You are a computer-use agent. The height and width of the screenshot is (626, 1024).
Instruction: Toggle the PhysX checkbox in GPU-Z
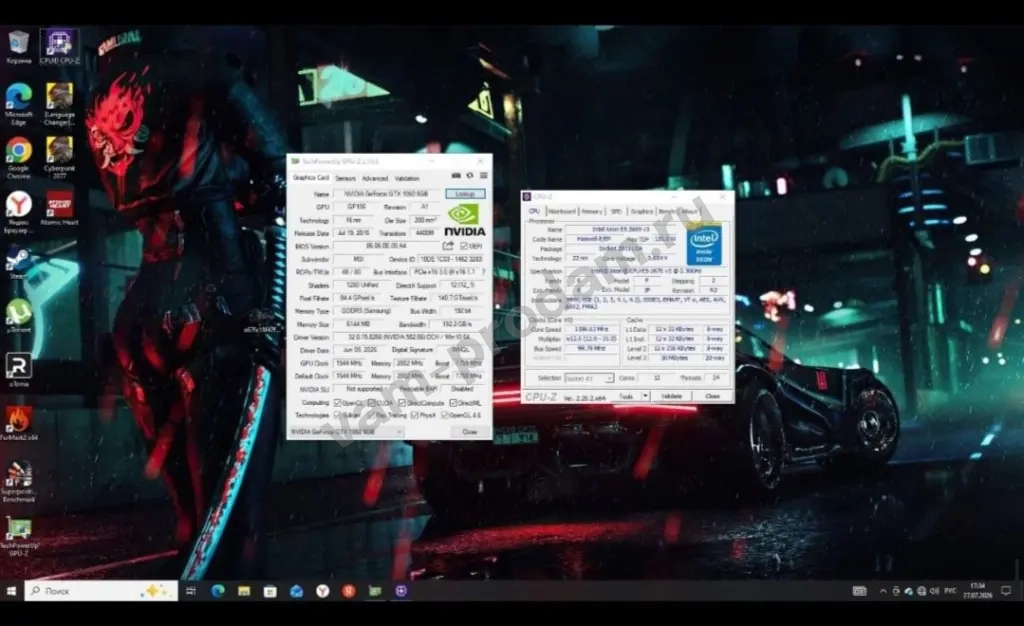(x=414, y=415)
